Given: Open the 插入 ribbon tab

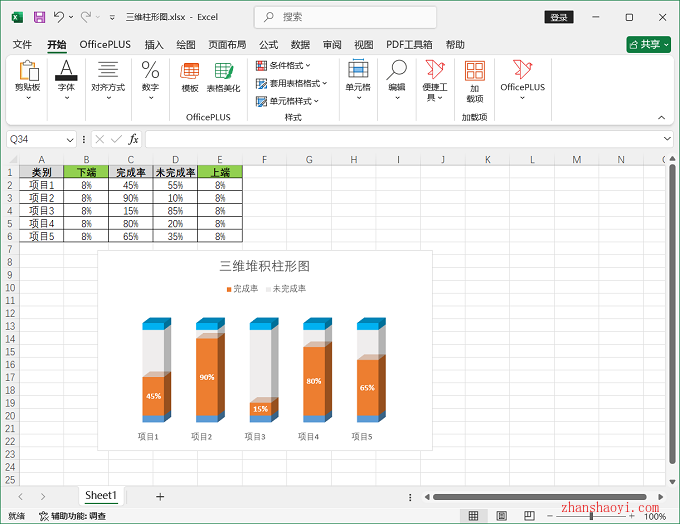Looking at the screenshot, I should [x=154, y=45].
